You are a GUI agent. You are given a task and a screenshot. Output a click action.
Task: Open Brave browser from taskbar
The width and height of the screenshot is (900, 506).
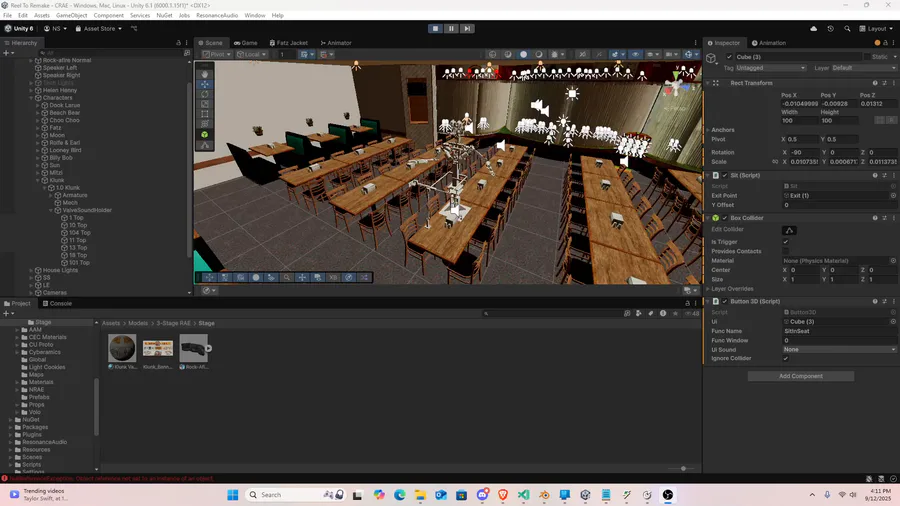[x=503, y=495]
